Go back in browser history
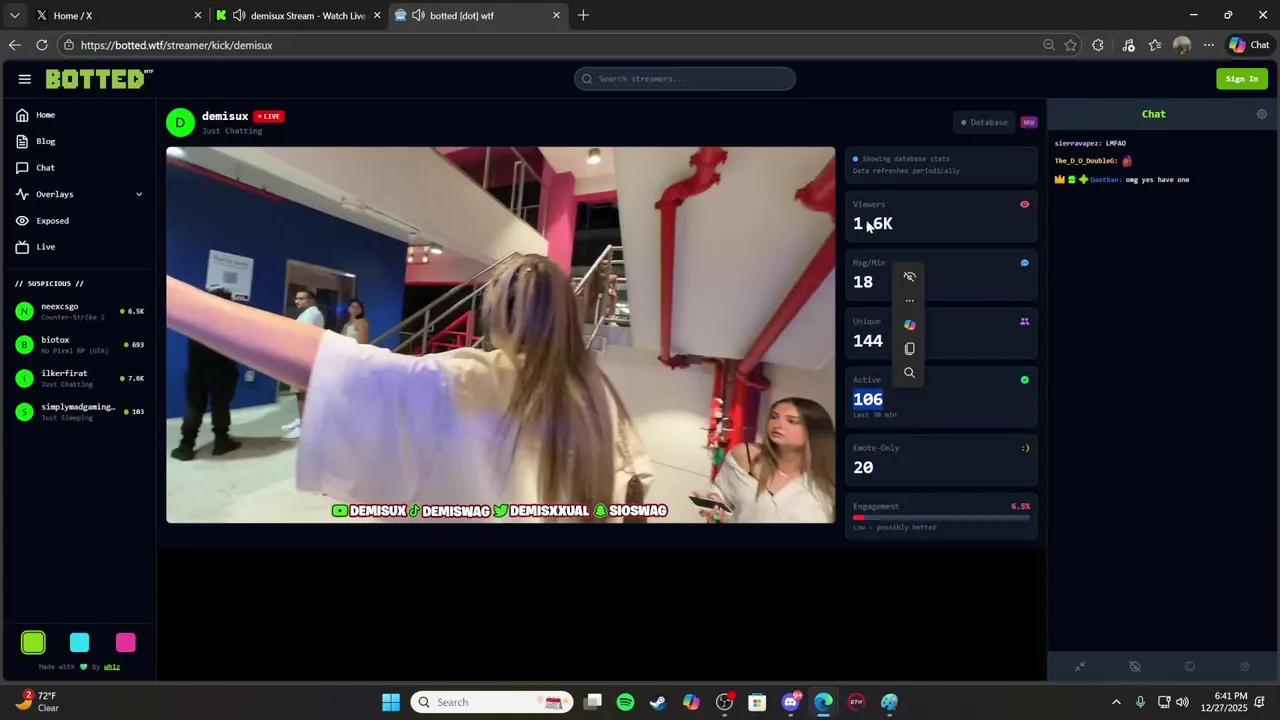The width and height of the screenshot is (1280, 720). pyautogui.click(x=14, y=45)
